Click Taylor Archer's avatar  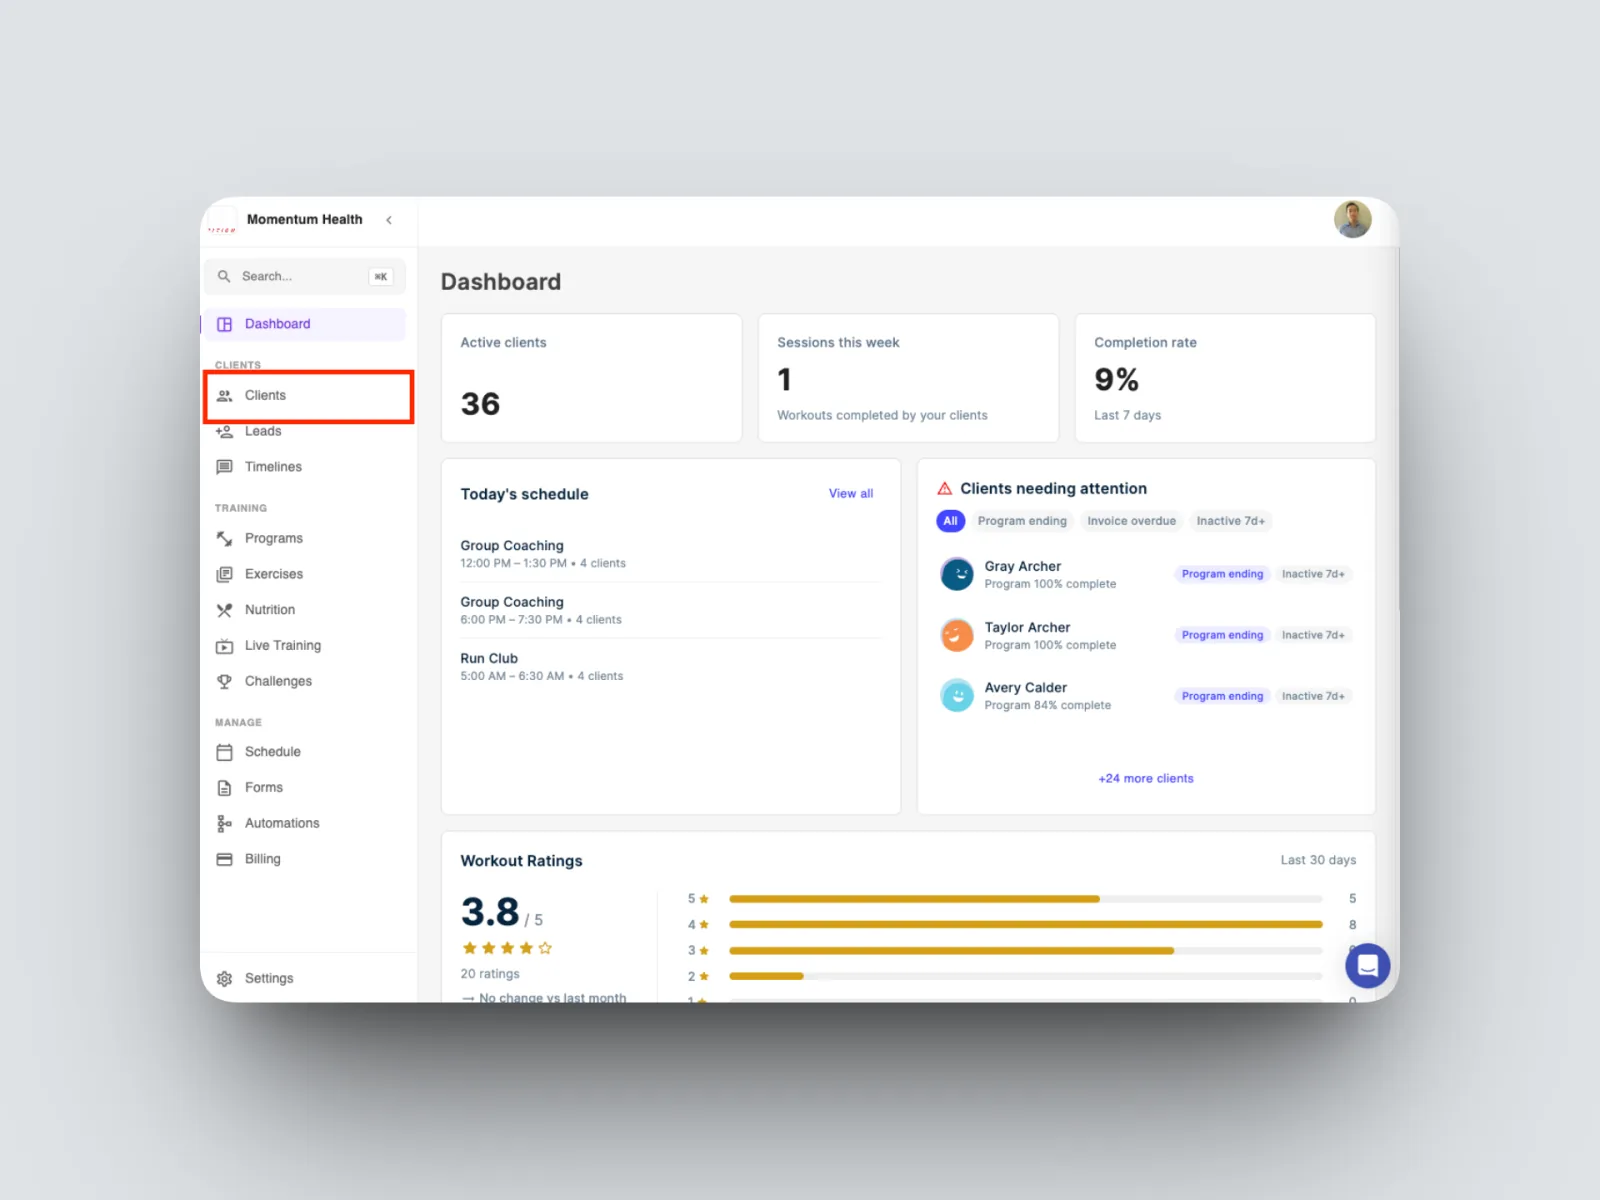pos(957,635)
